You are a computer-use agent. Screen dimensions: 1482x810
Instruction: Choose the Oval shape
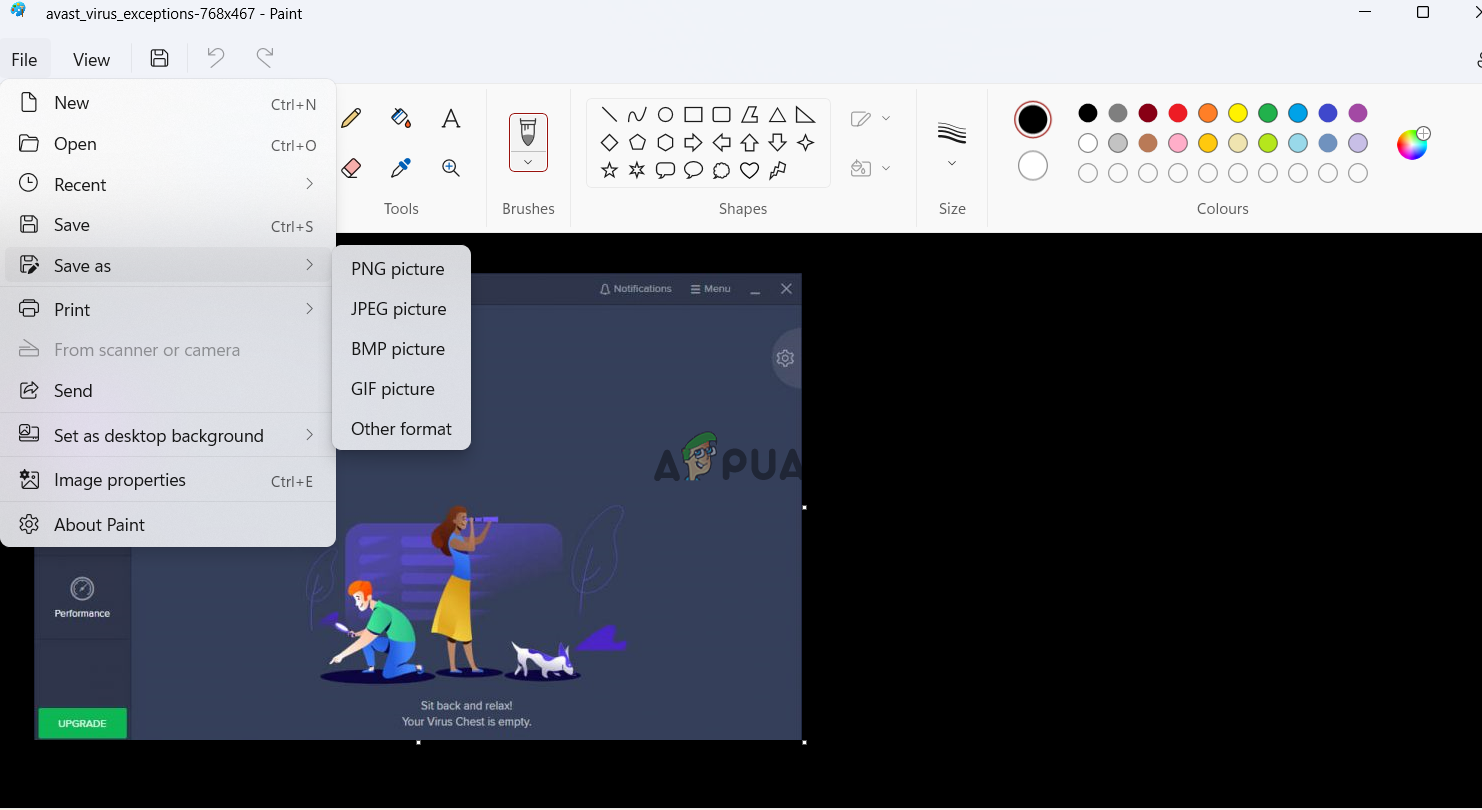point(665,115)
